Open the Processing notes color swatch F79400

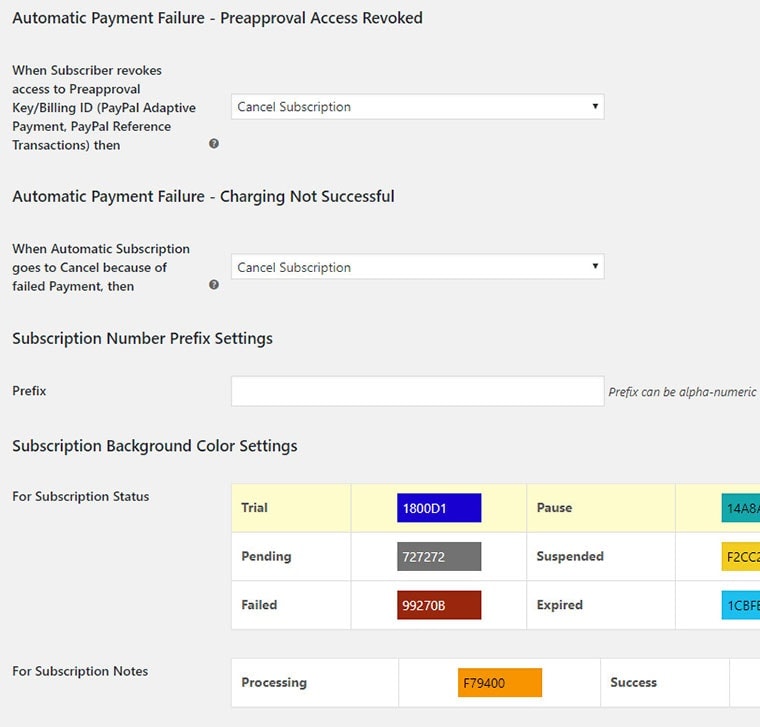point(500,682)
